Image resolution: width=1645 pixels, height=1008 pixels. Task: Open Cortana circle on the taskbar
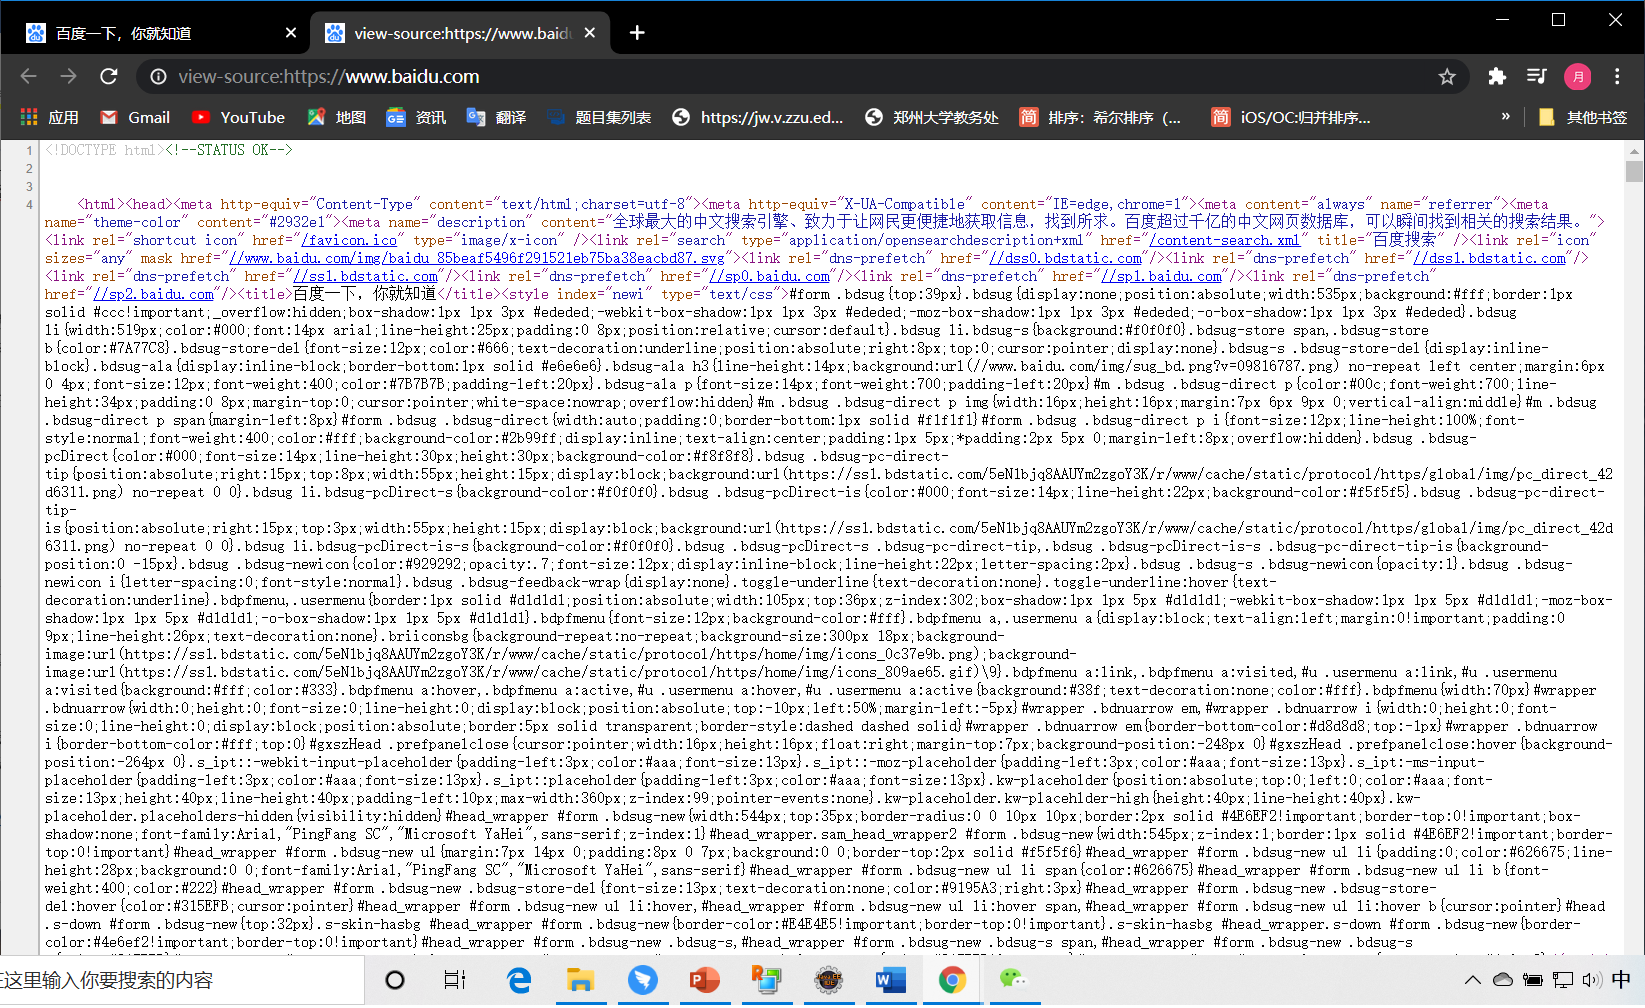click(395, 980)
